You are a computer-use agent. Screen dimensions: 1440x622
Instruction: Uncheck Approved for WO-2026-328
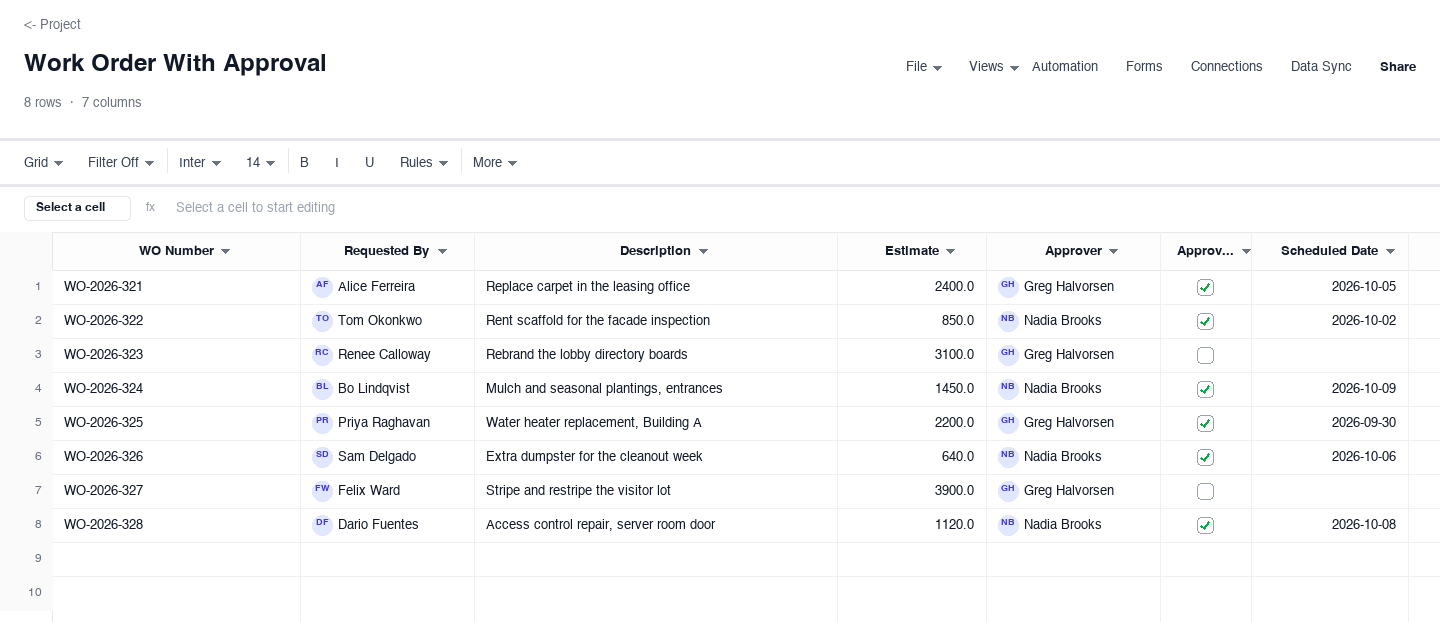[1205, 525]
